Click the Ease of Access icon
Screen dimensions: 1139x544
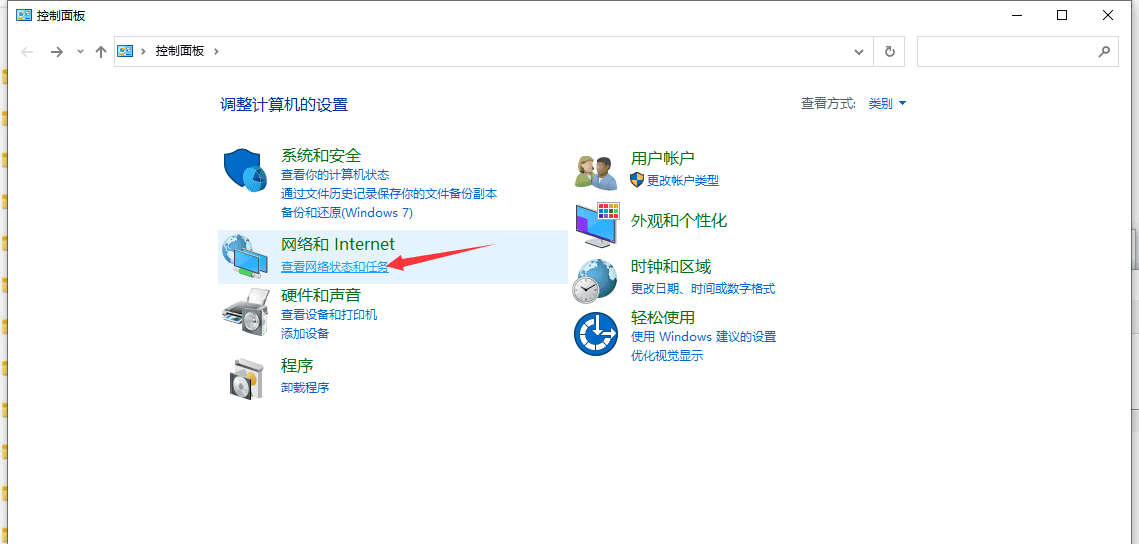pyautogui.click(x=597, y=333)
